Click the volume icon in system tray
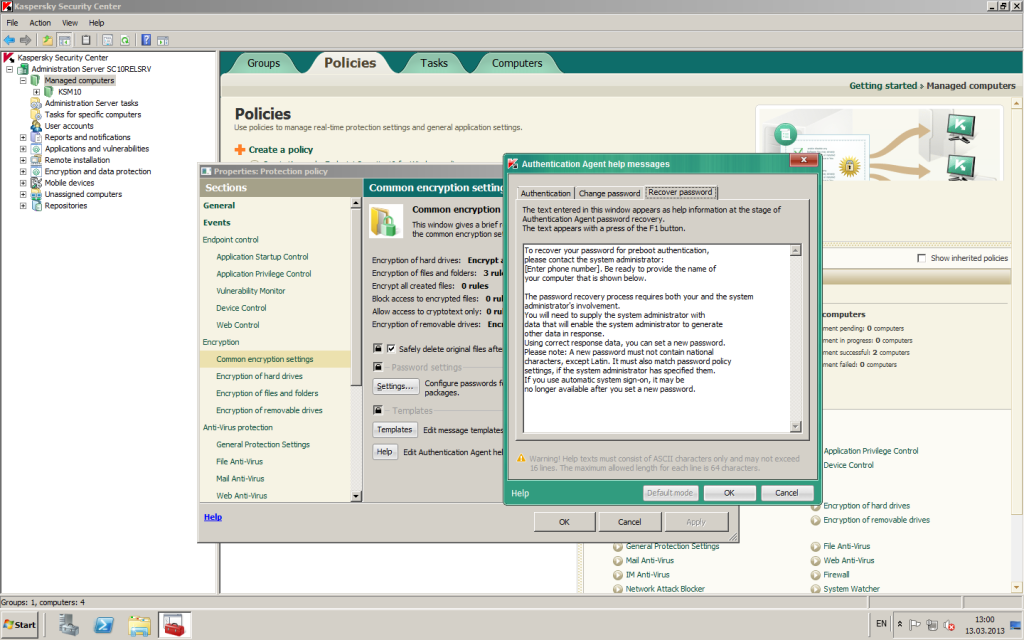Viewport: 1024px width, 640px height. coord(950,624)
